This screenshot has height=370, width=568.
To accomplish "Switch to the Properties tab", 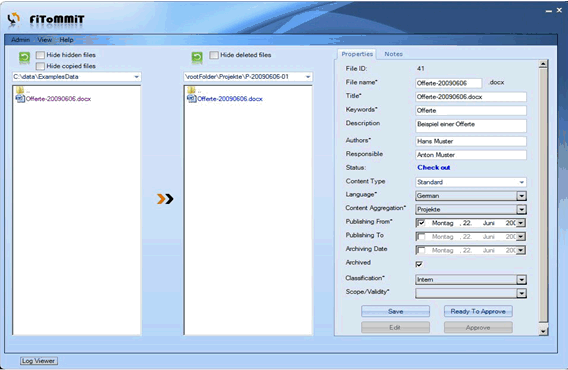I will coord(357,54).
